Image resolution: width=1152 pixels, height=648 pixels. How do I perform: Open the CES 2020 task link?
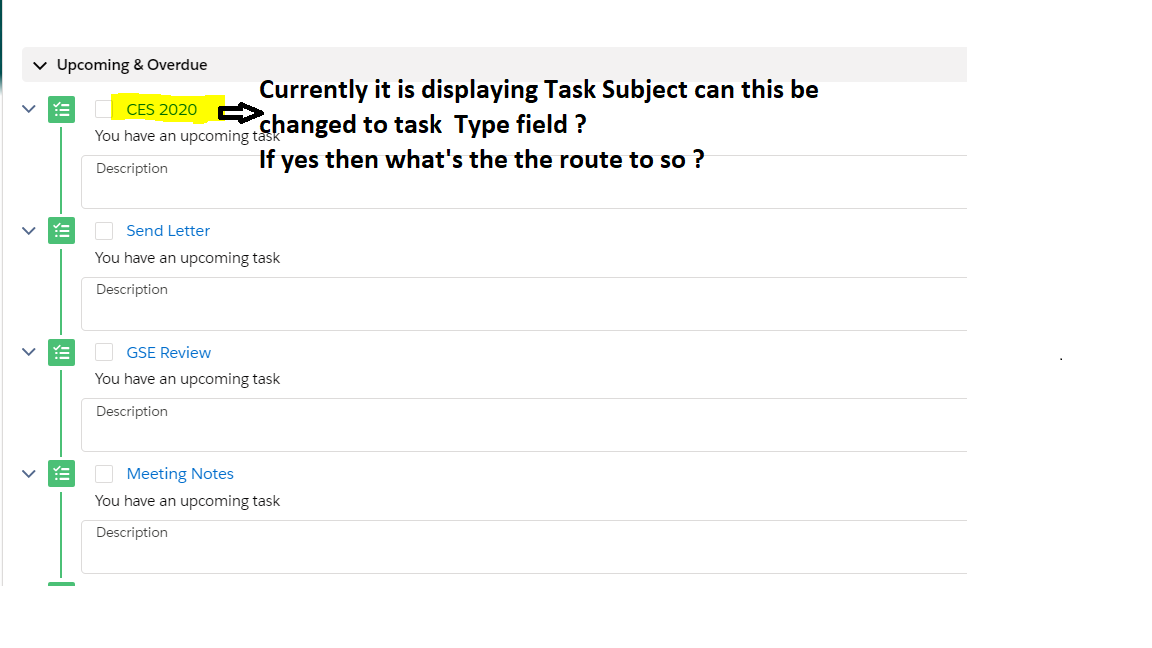coord(160,109)
